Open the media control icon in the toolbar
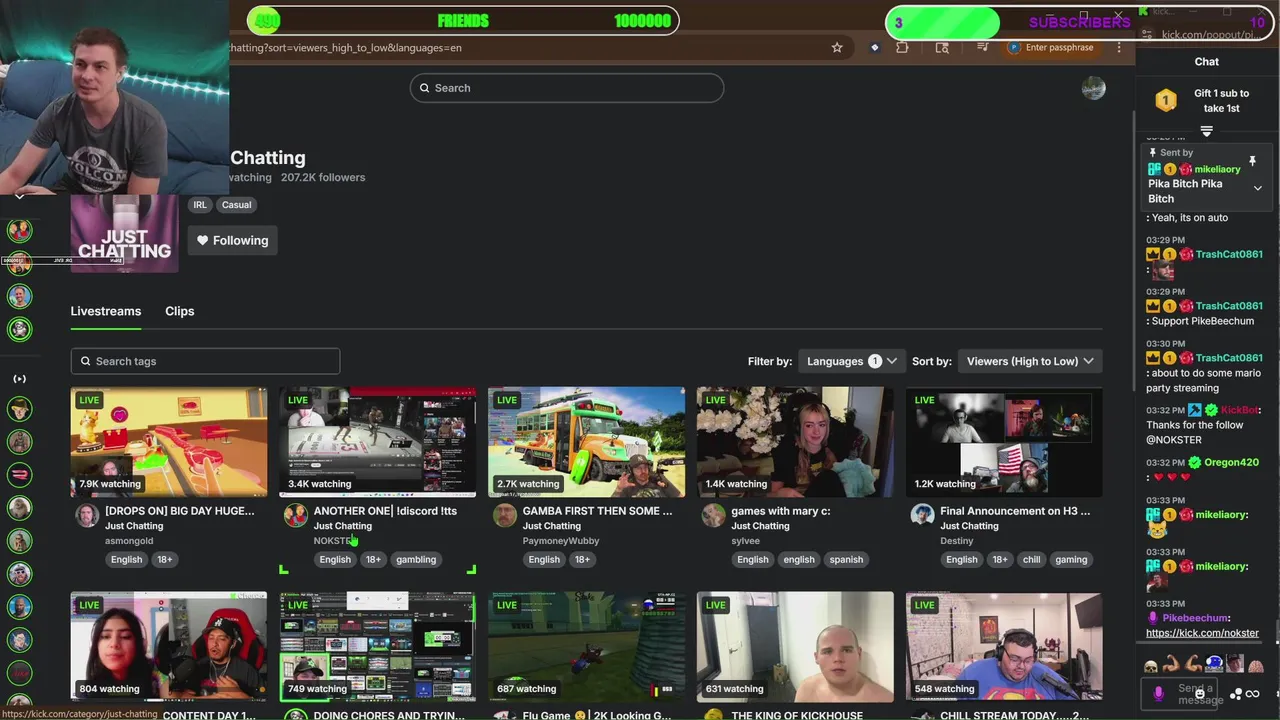This screenshot has height=720, width=1280. [x=983, y=47]
